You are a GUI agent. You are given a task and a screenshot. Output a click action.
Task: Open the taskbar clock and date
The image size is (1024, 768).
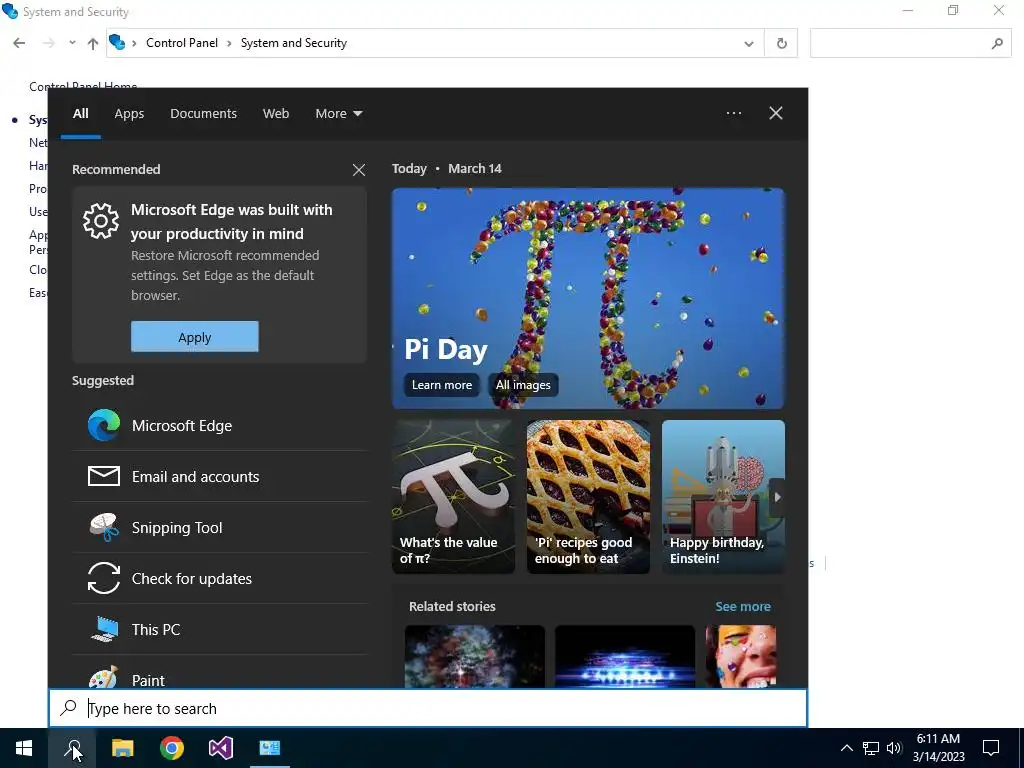(x=938, y=748)
